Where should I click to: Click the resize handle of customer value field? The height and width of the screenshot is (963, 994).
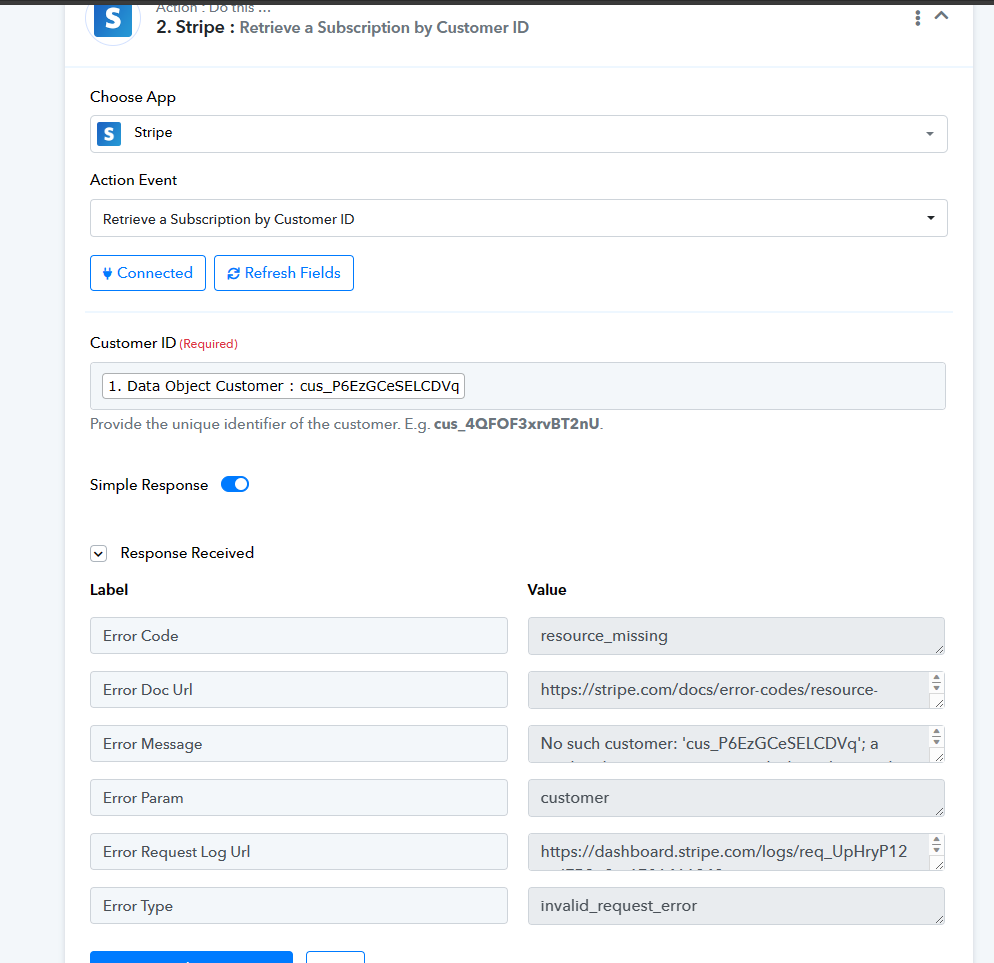[x=939, y=811]
